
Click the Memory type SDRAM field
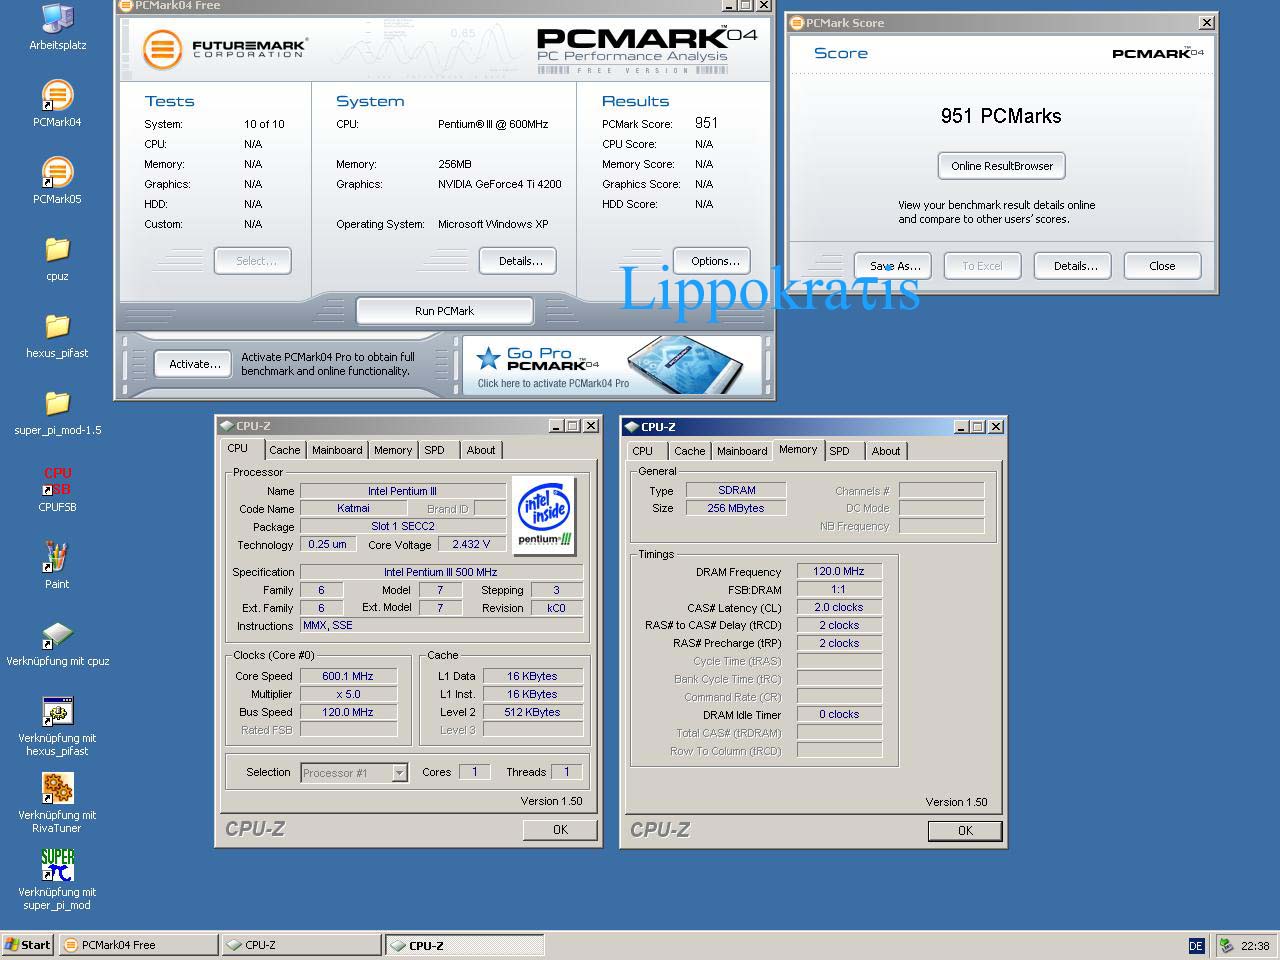tap(736, 490)
